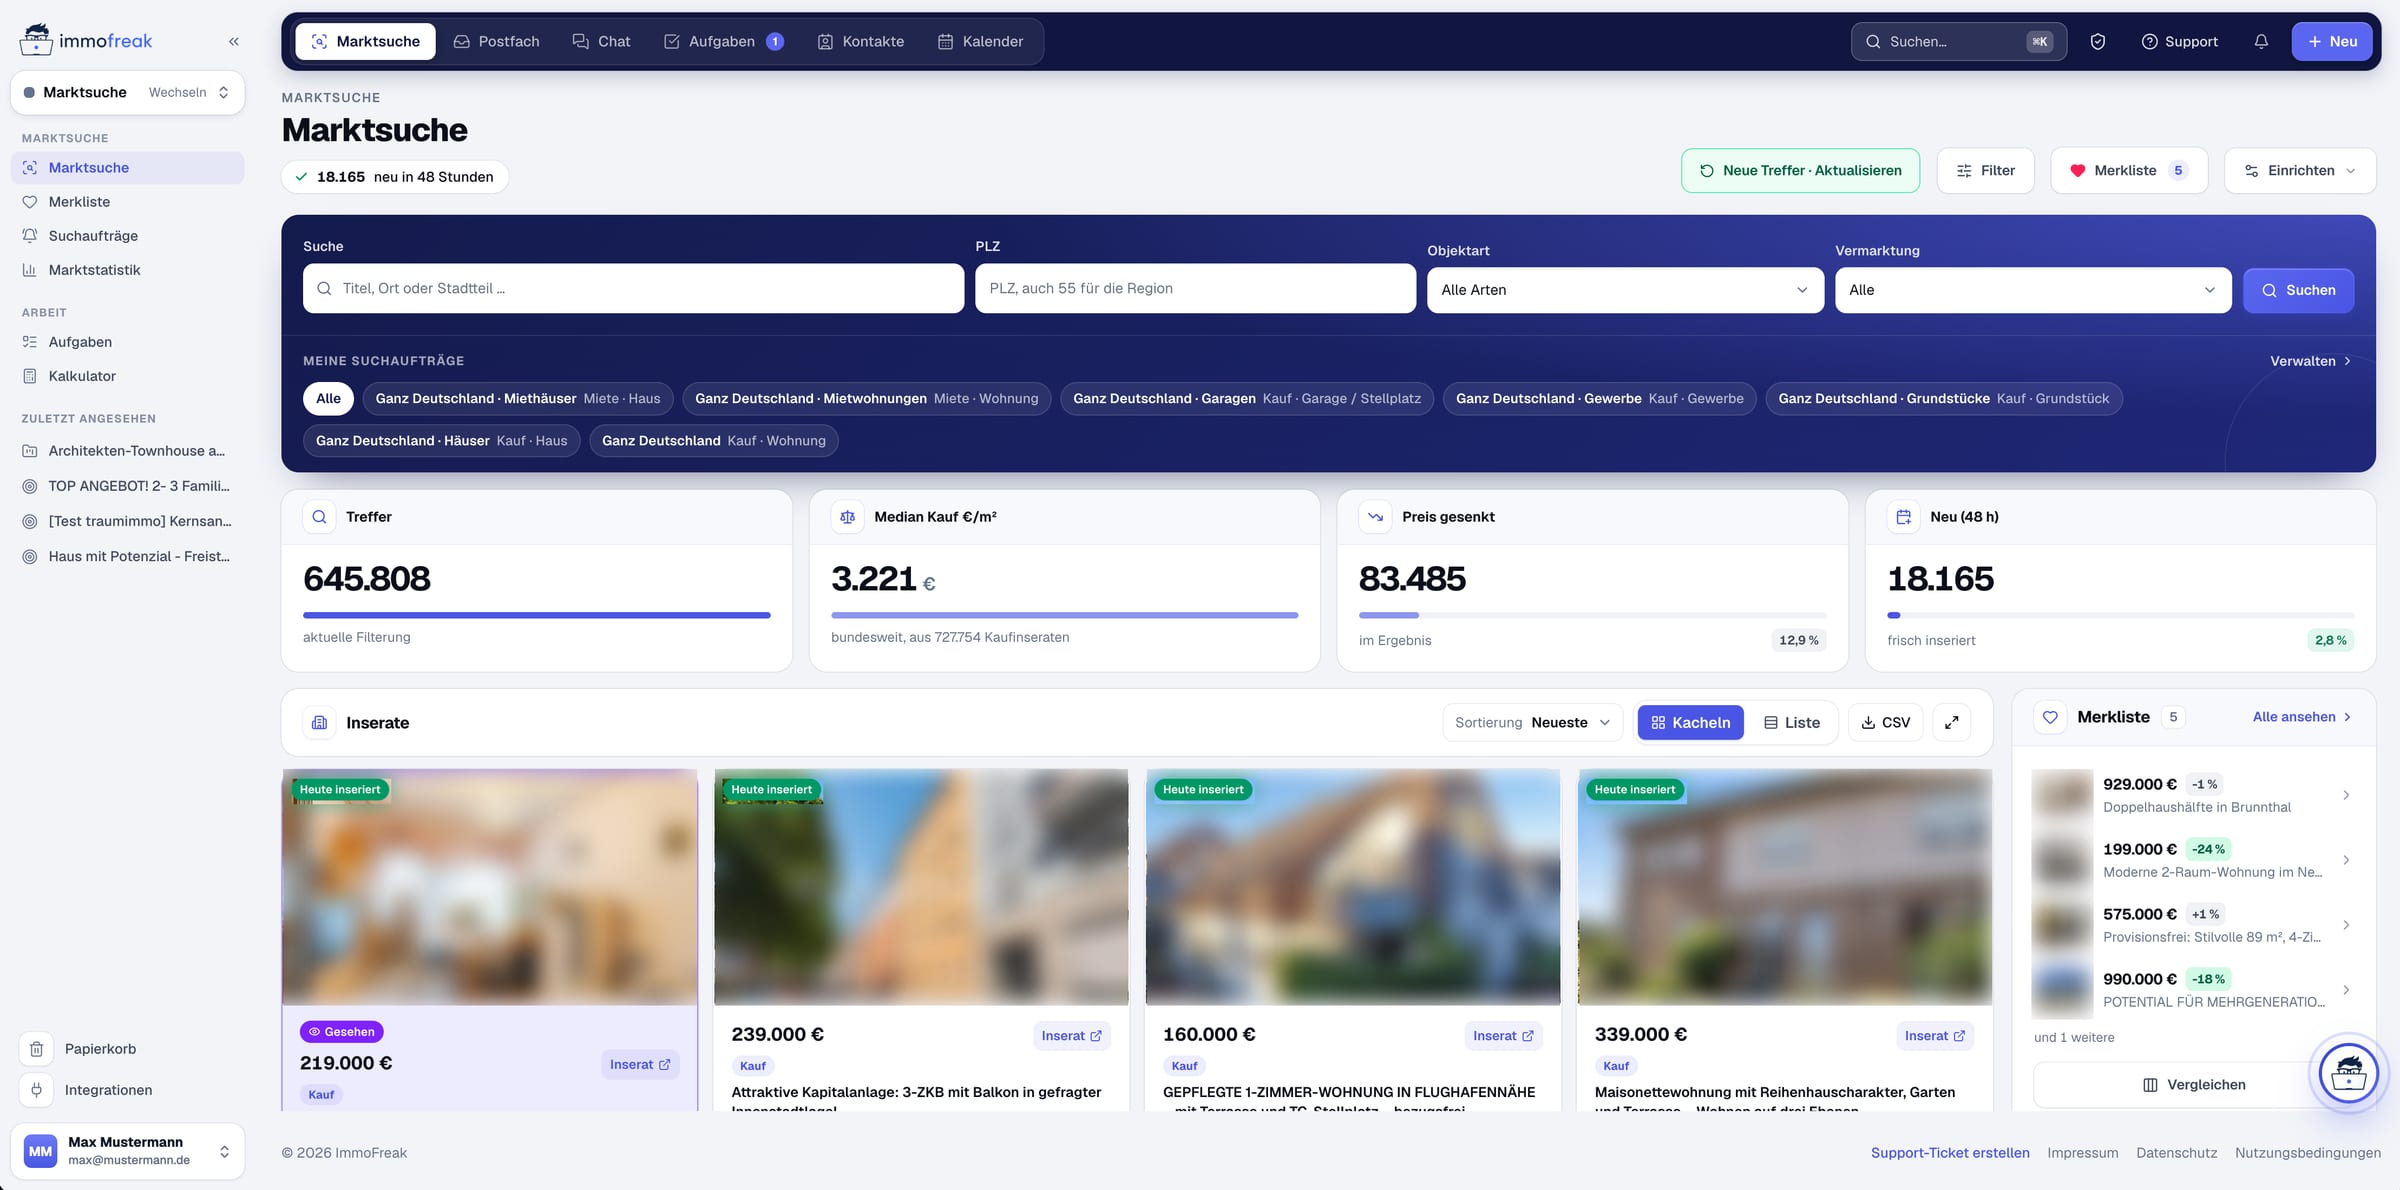Collapse the sidebar with the double chevron

(234, 41)
